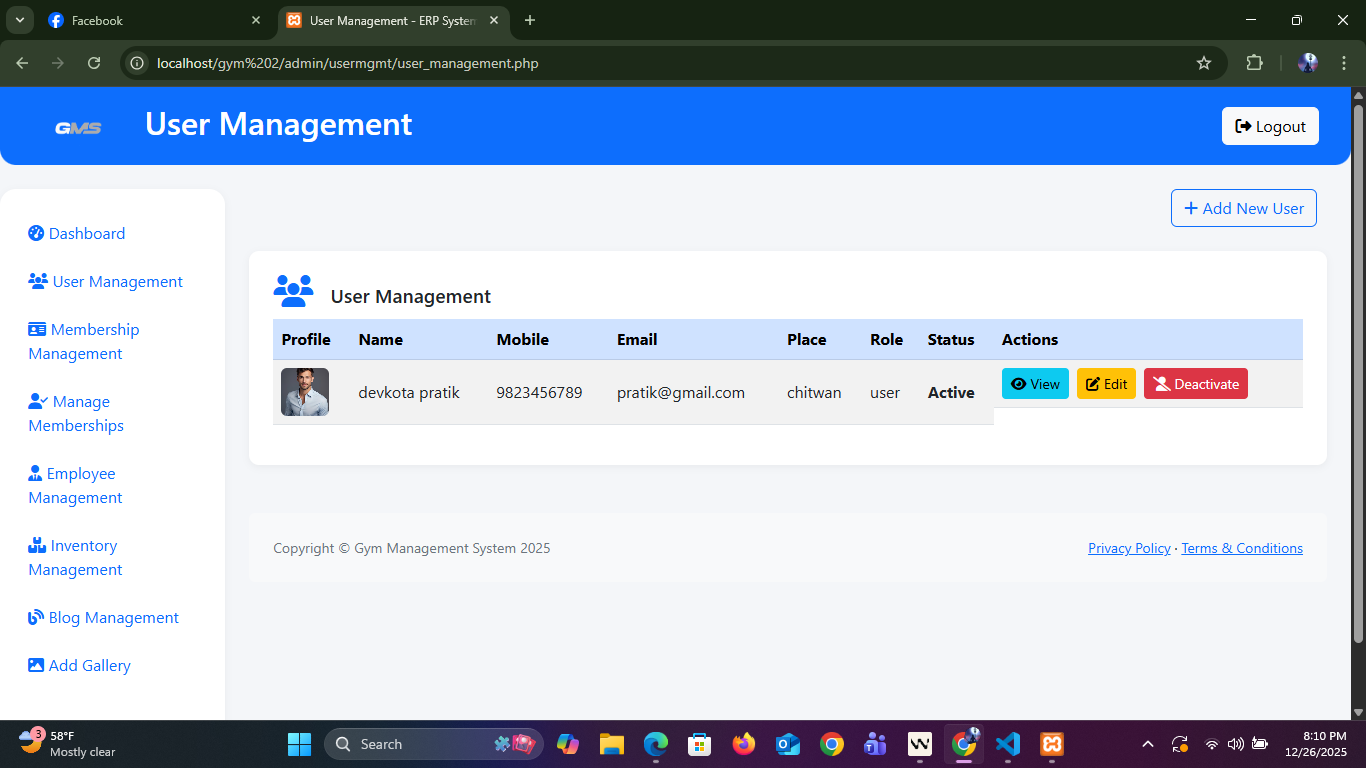Click the taskbar Search box

pos(434,744)
